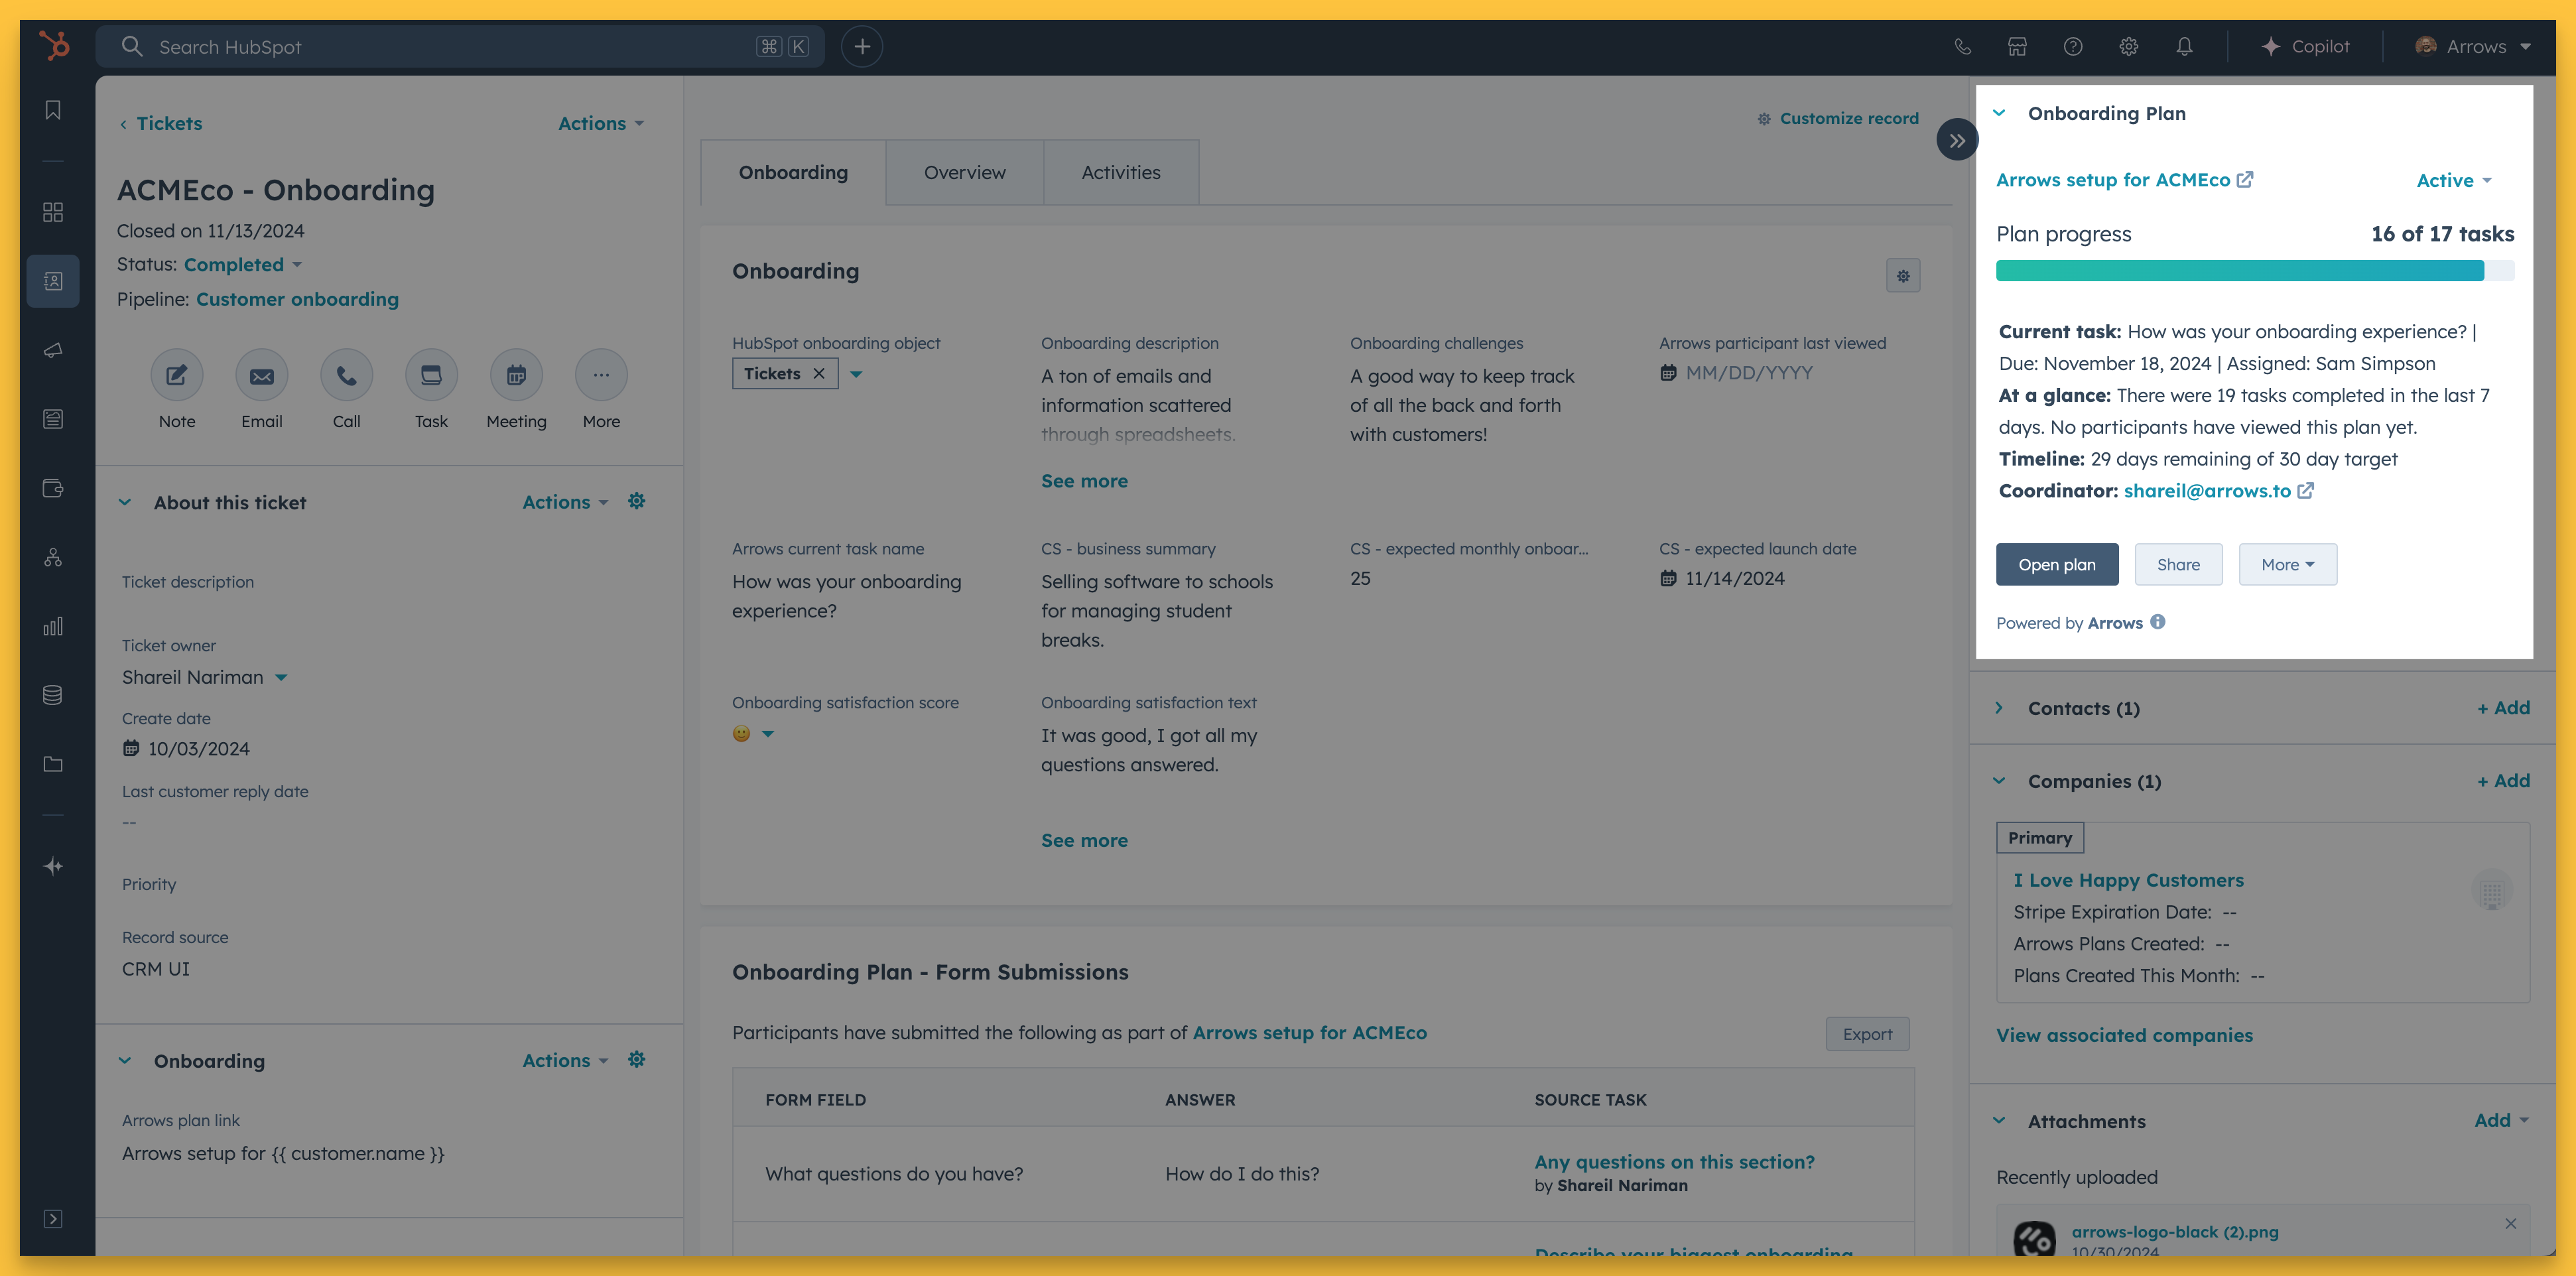This screenshot has height=1276, width=2576.
Task: Start a Call with phone icon
Action: (x=346, y=375)
